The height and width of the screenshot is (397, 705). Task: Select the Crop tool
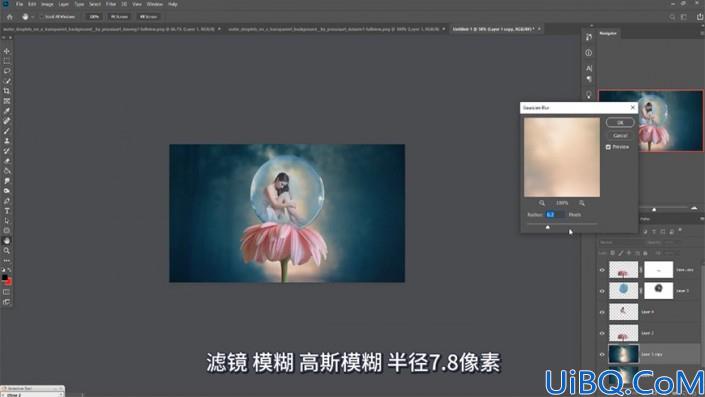[7, 91]
